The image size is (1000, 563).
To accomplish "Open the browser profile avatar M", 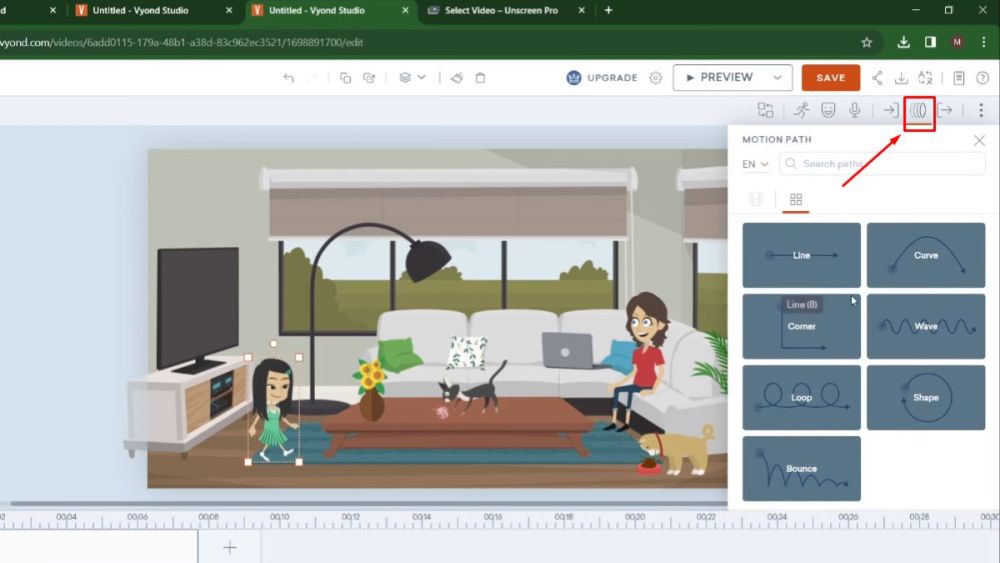I will coord(957,42).
